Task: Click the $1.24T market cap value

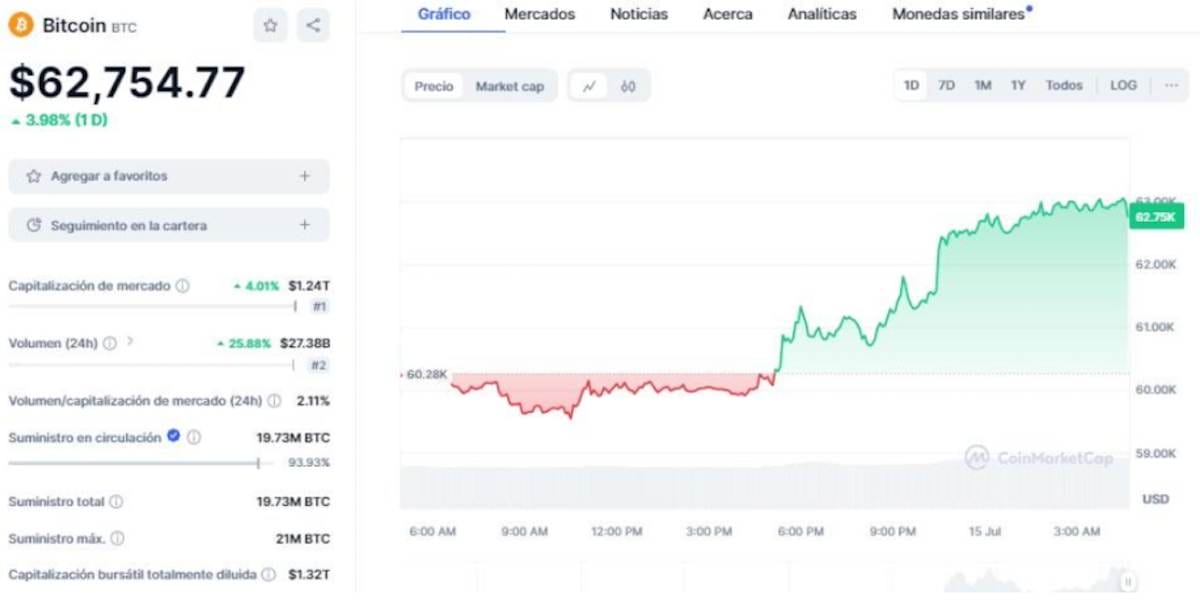Action: (309, 285)
